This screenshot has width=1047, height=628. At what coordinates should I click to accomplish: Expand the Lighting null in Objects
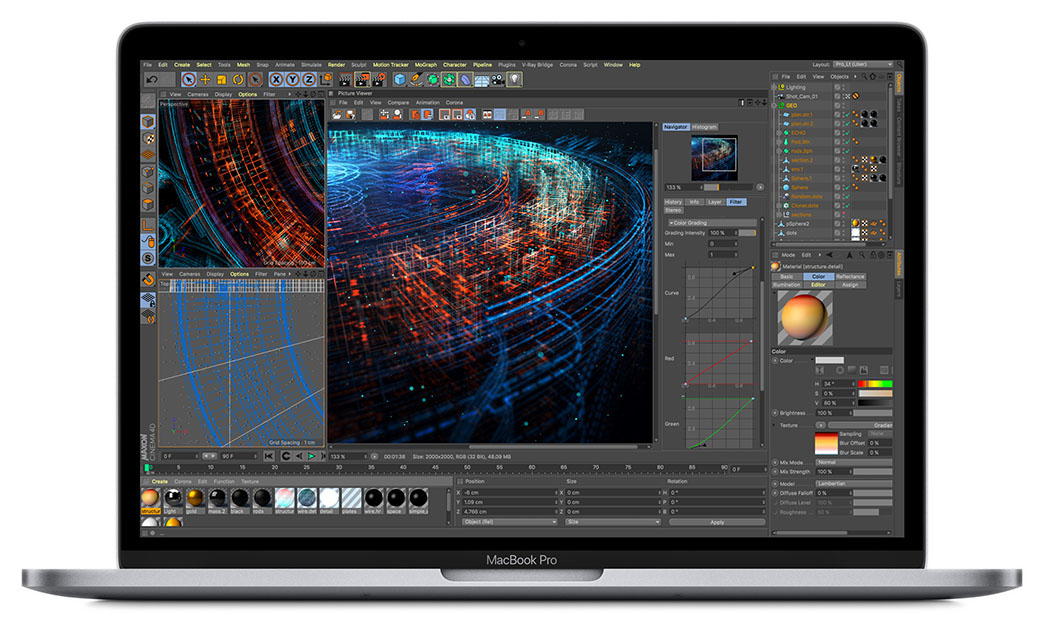point(775,87)
